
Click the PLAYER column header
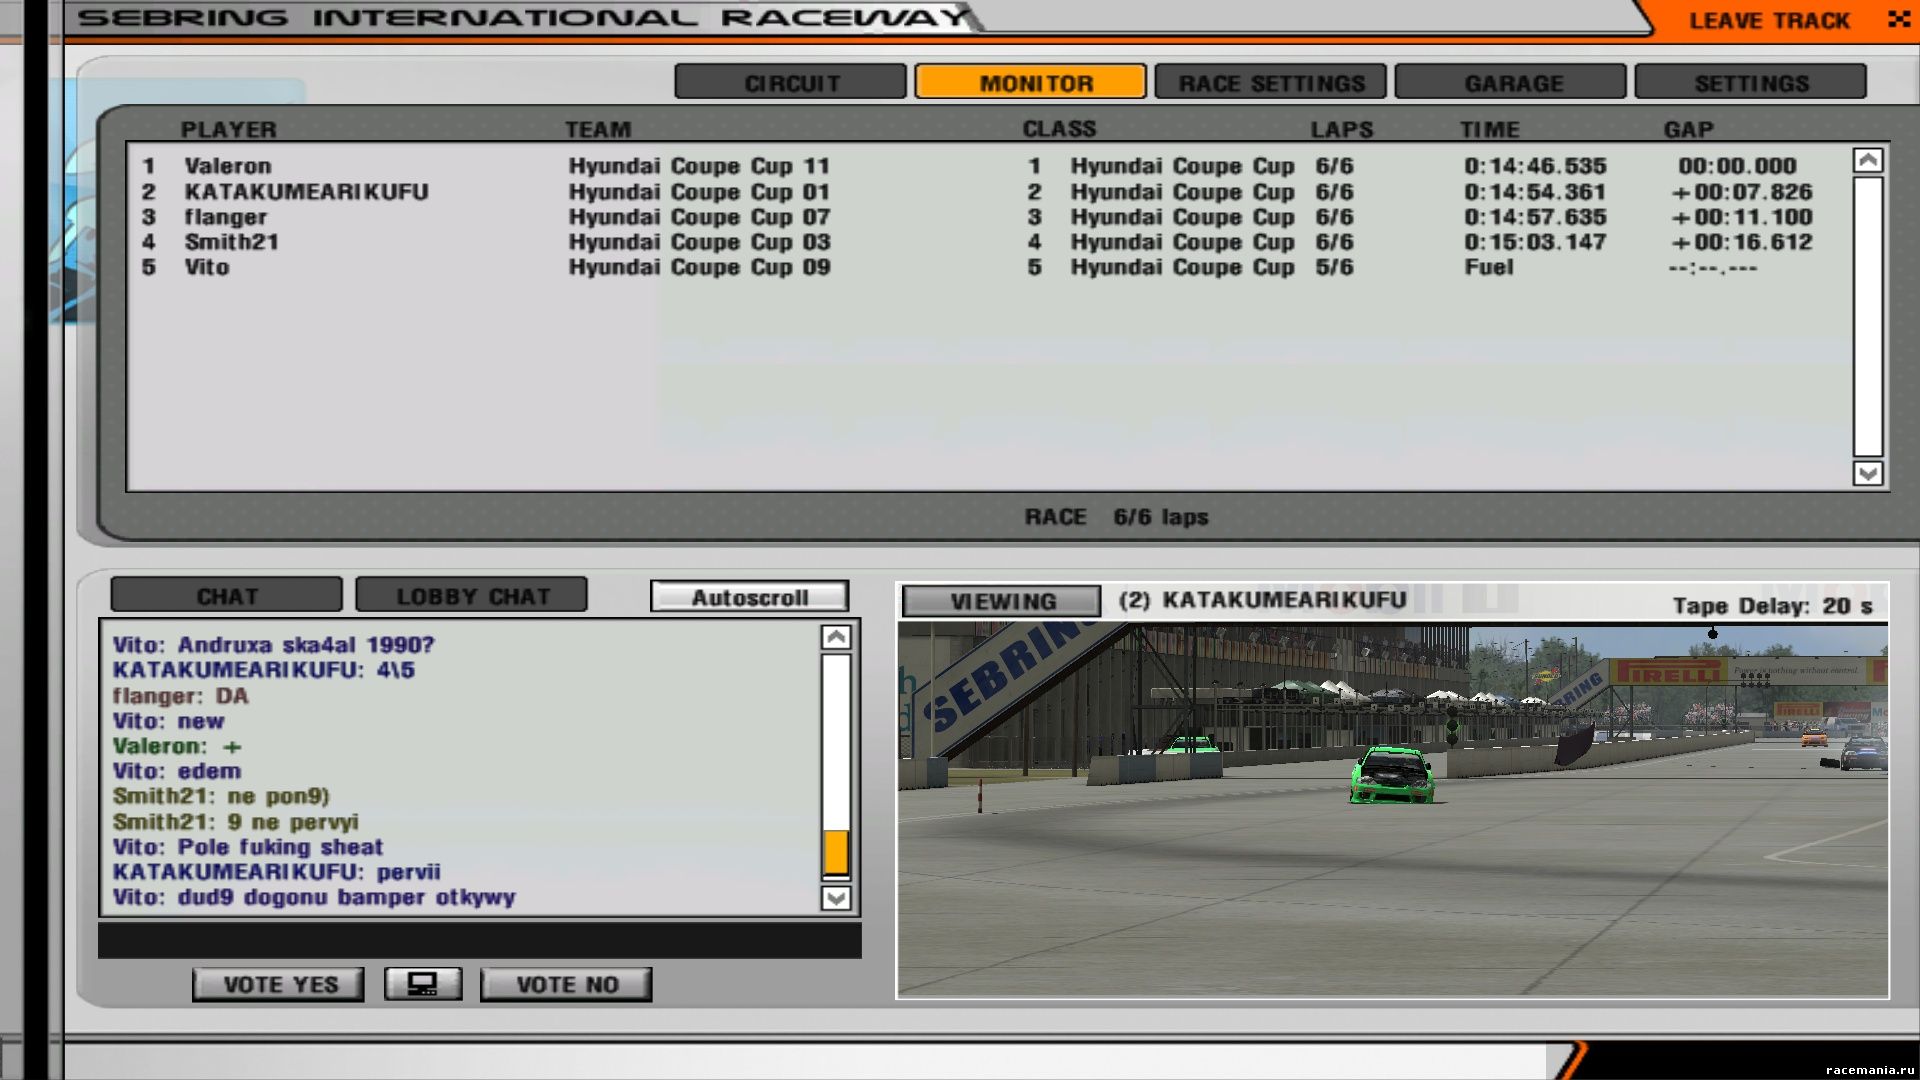tap(228, 130)
